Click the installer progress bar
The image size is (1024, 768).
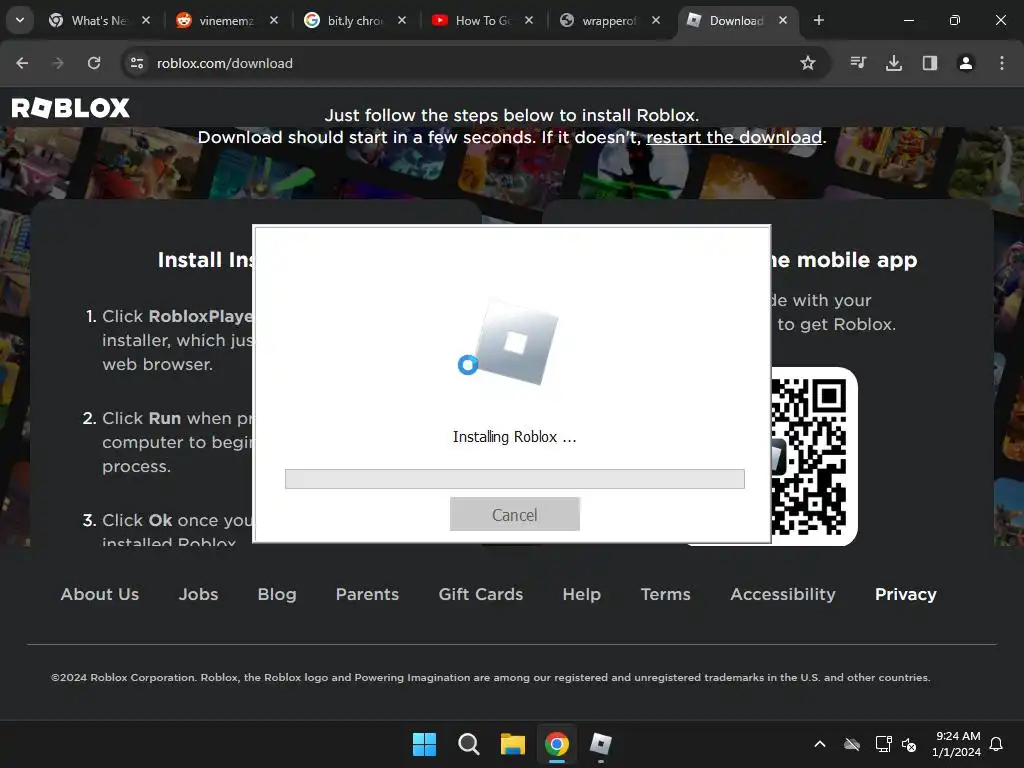click(515, 479)
